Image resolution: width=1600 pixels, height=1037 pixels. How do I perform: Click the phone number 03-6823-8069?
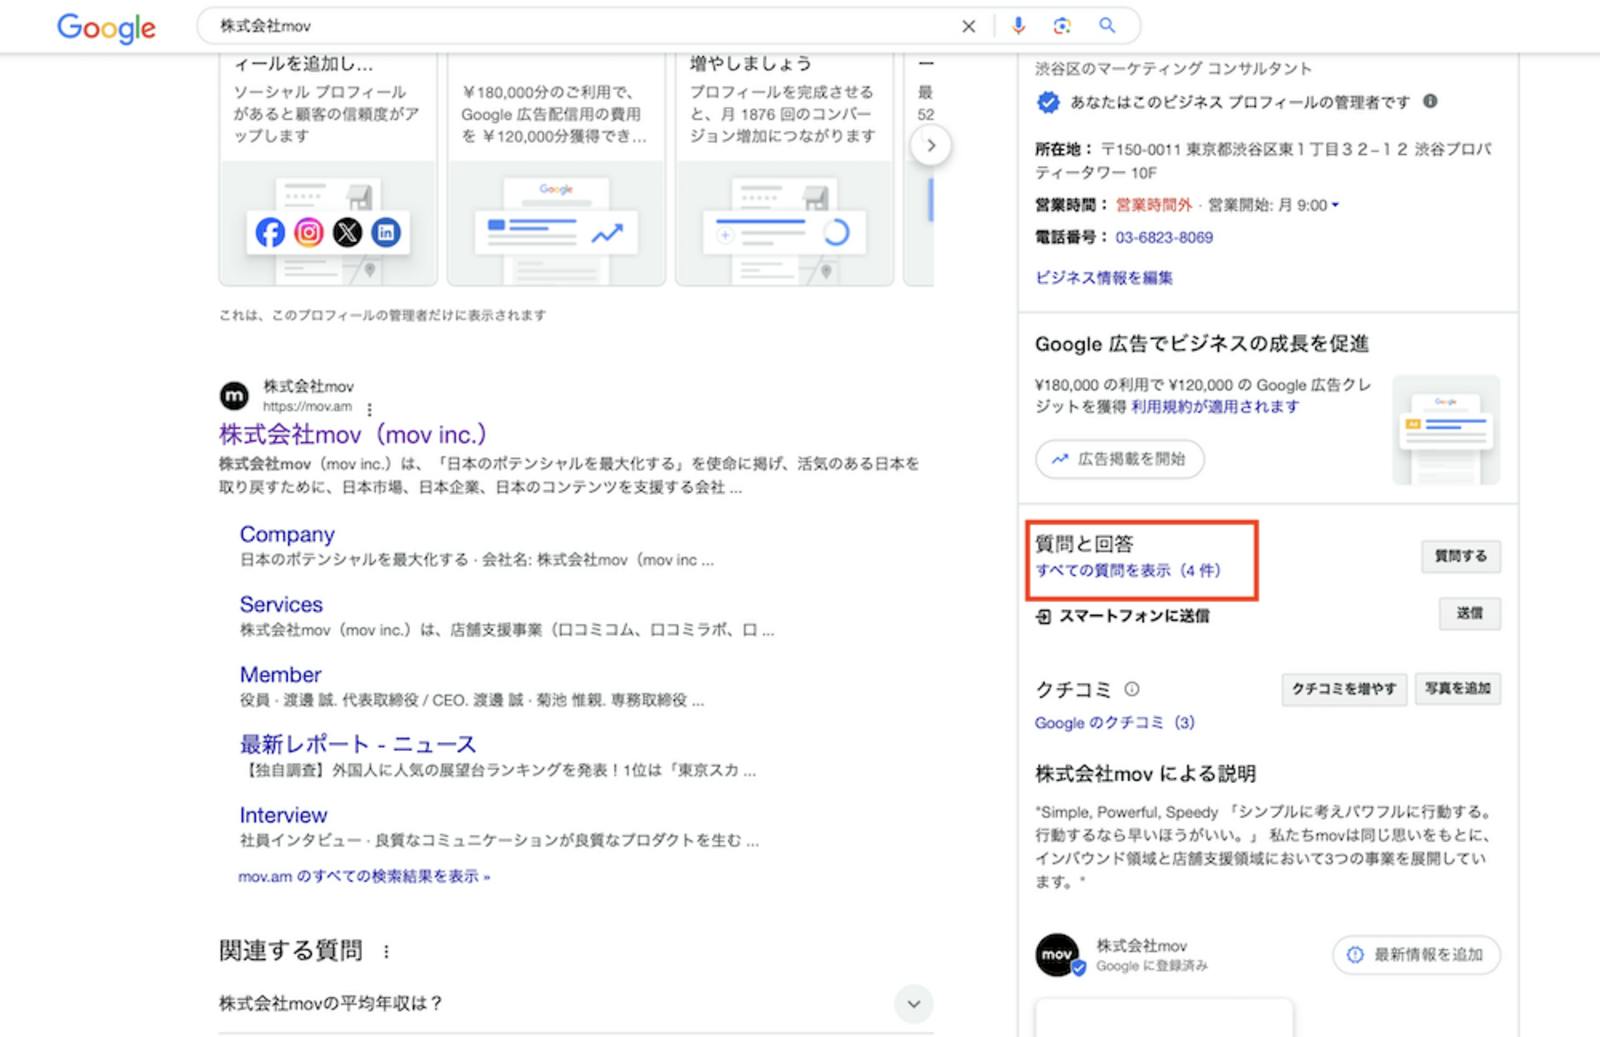[1164, 238]
